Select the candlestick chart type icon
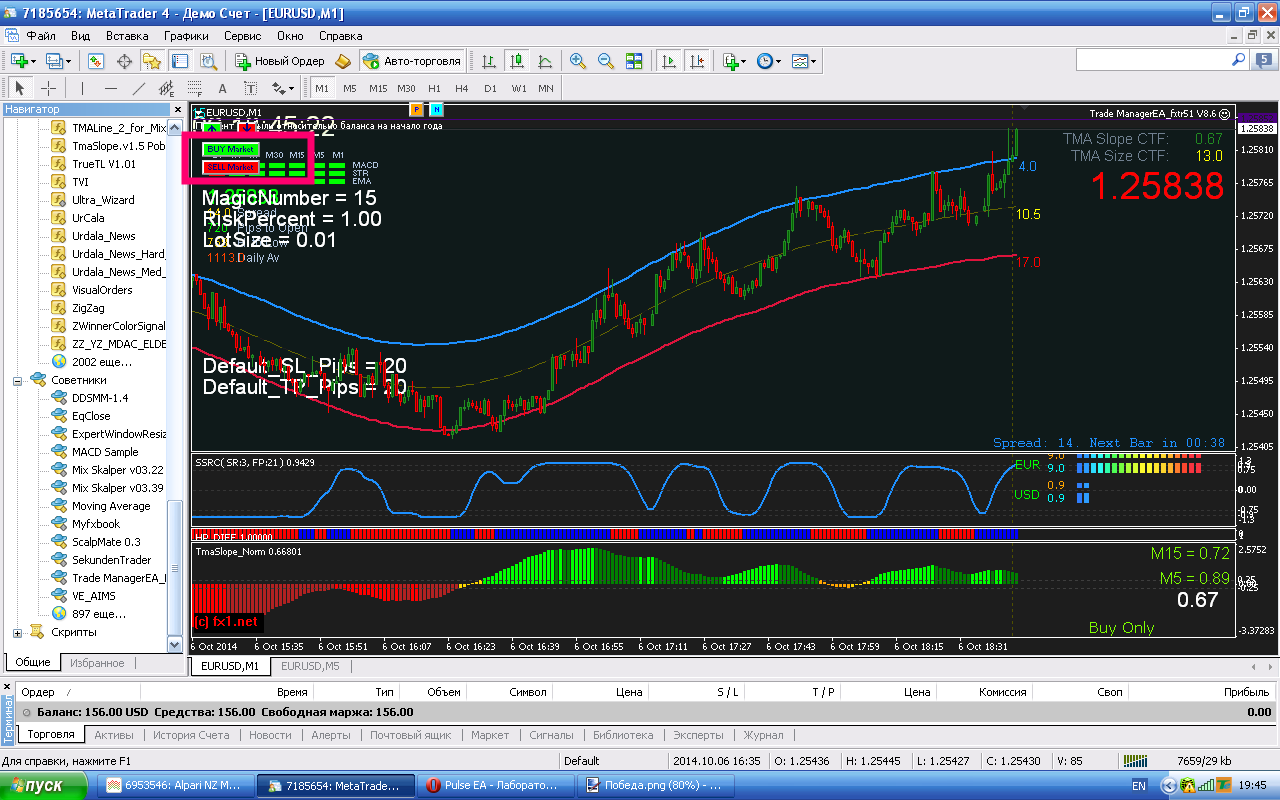The height and width of the screenshot is (800, 1280). pyautogui.click(x=515, y=61)
